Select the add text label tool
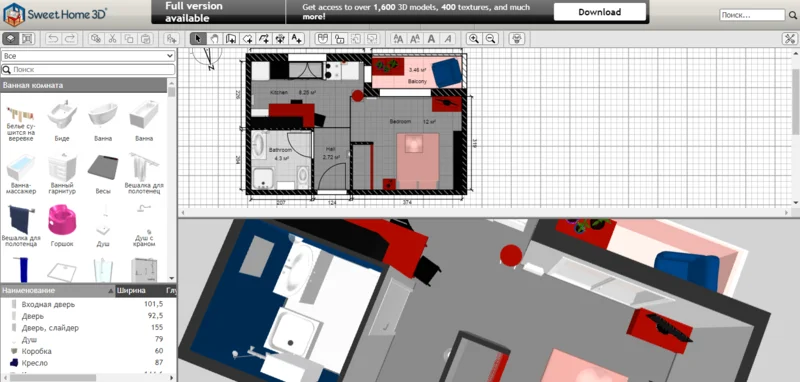The height and width of the screenshot is (382, 800). point(296,38)
